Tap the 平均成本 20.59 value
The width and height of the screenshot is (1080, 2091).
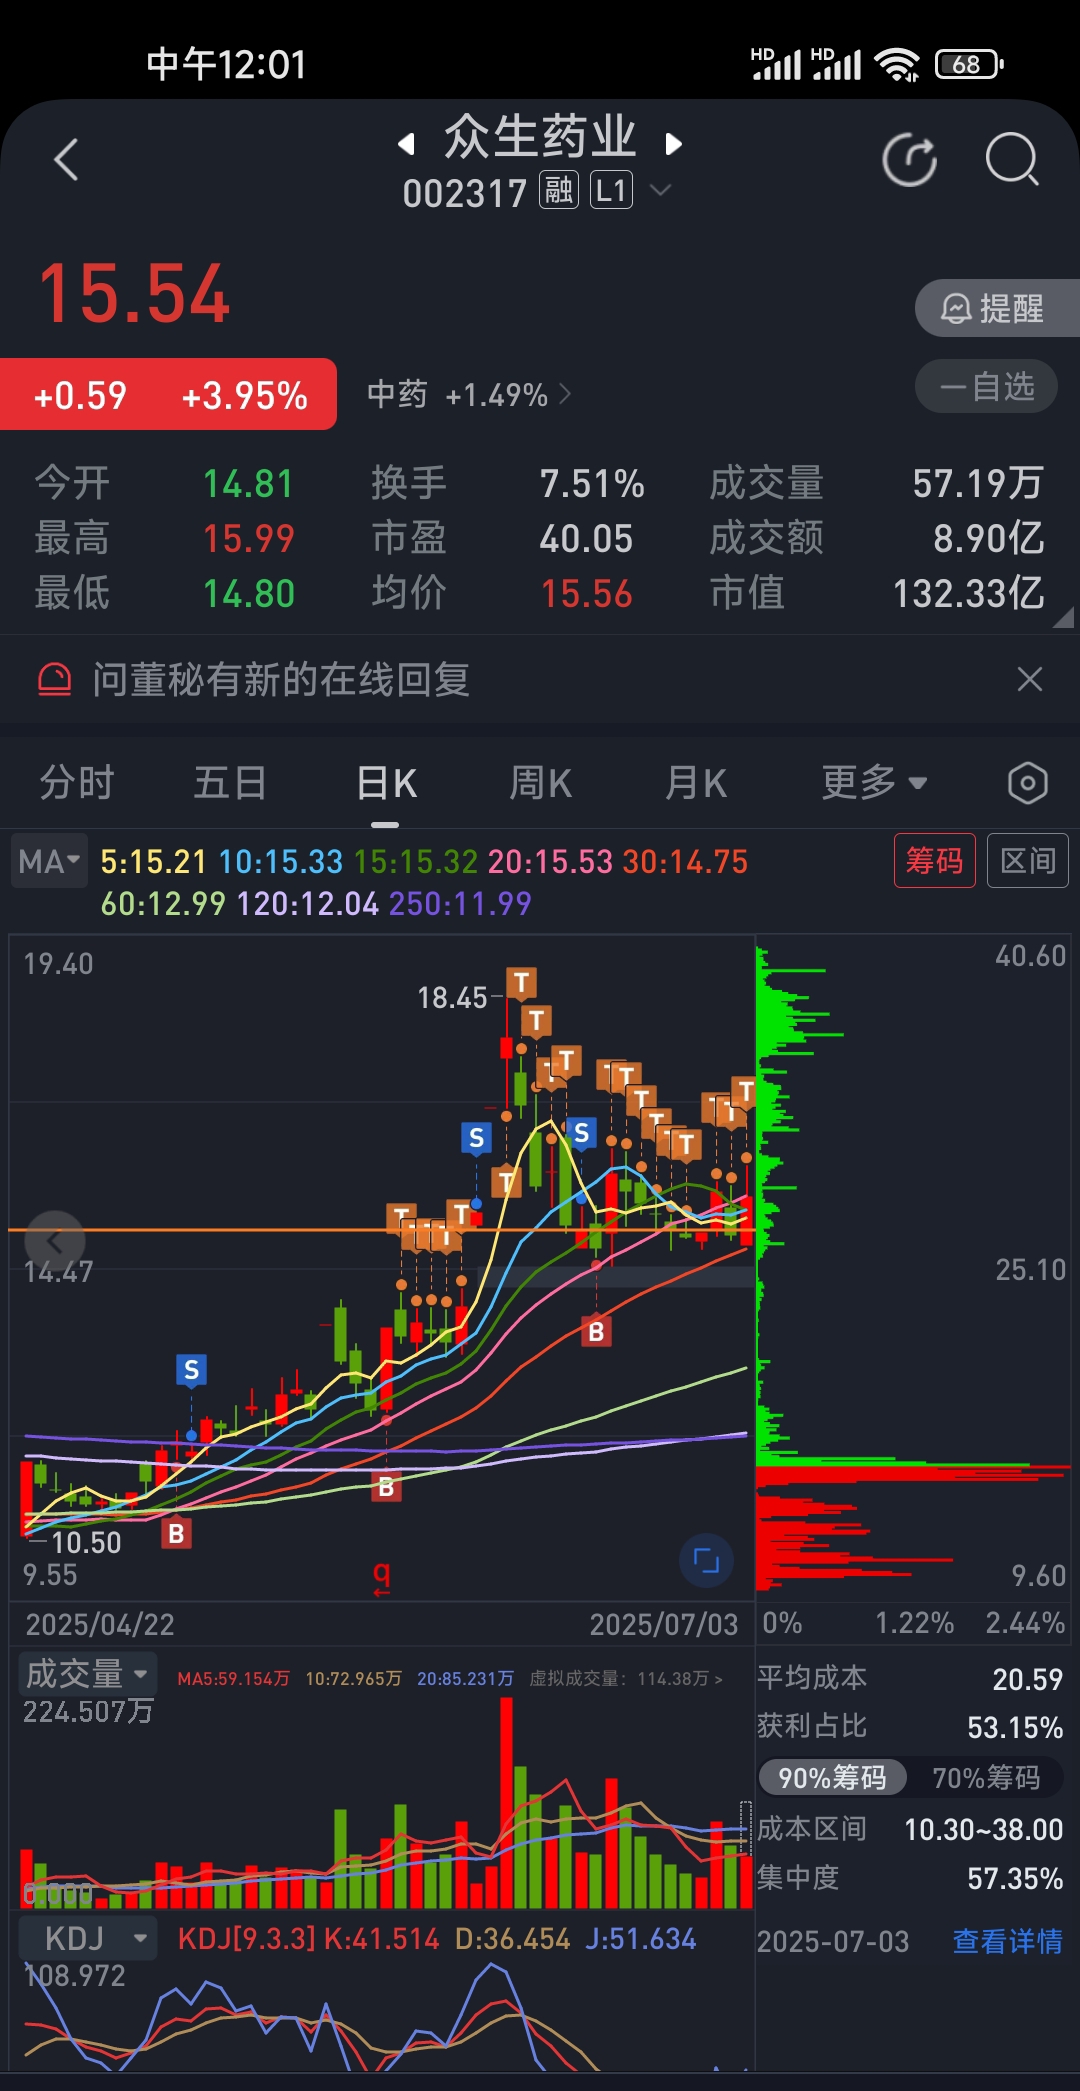click(x=1027, y=1679)
